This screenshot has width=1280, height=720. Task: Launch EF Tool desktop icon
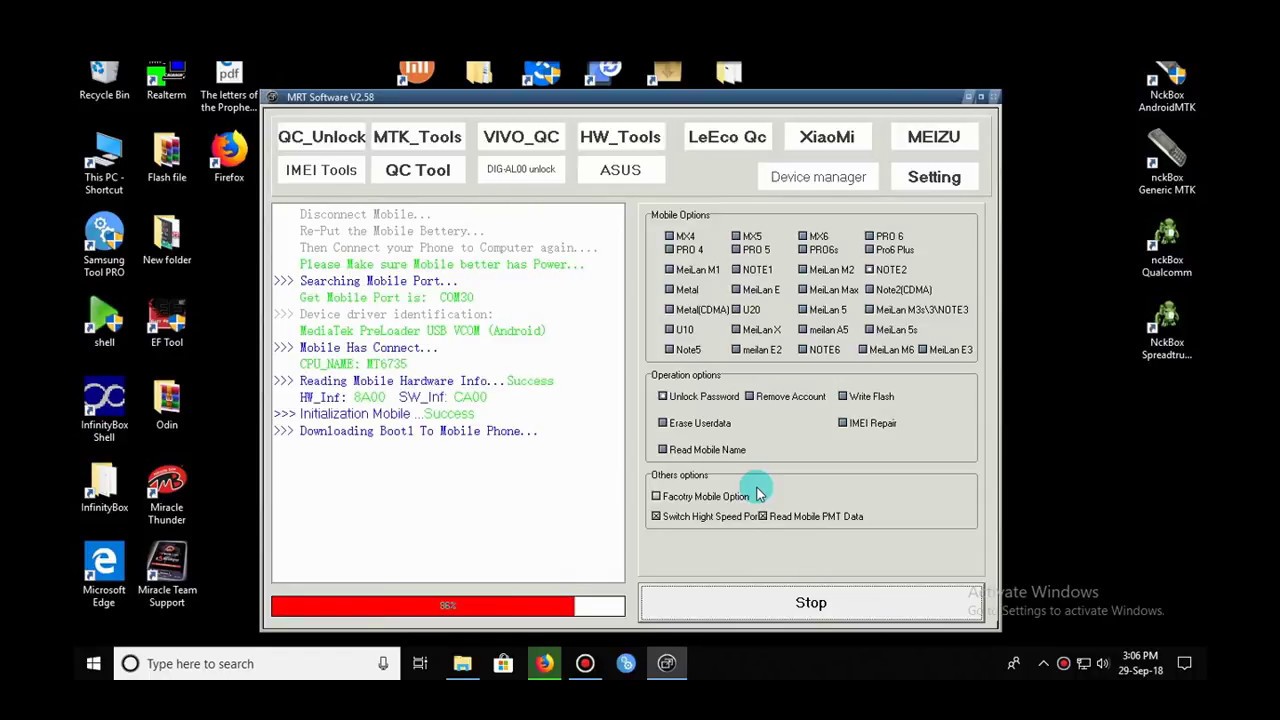[167, 323]
